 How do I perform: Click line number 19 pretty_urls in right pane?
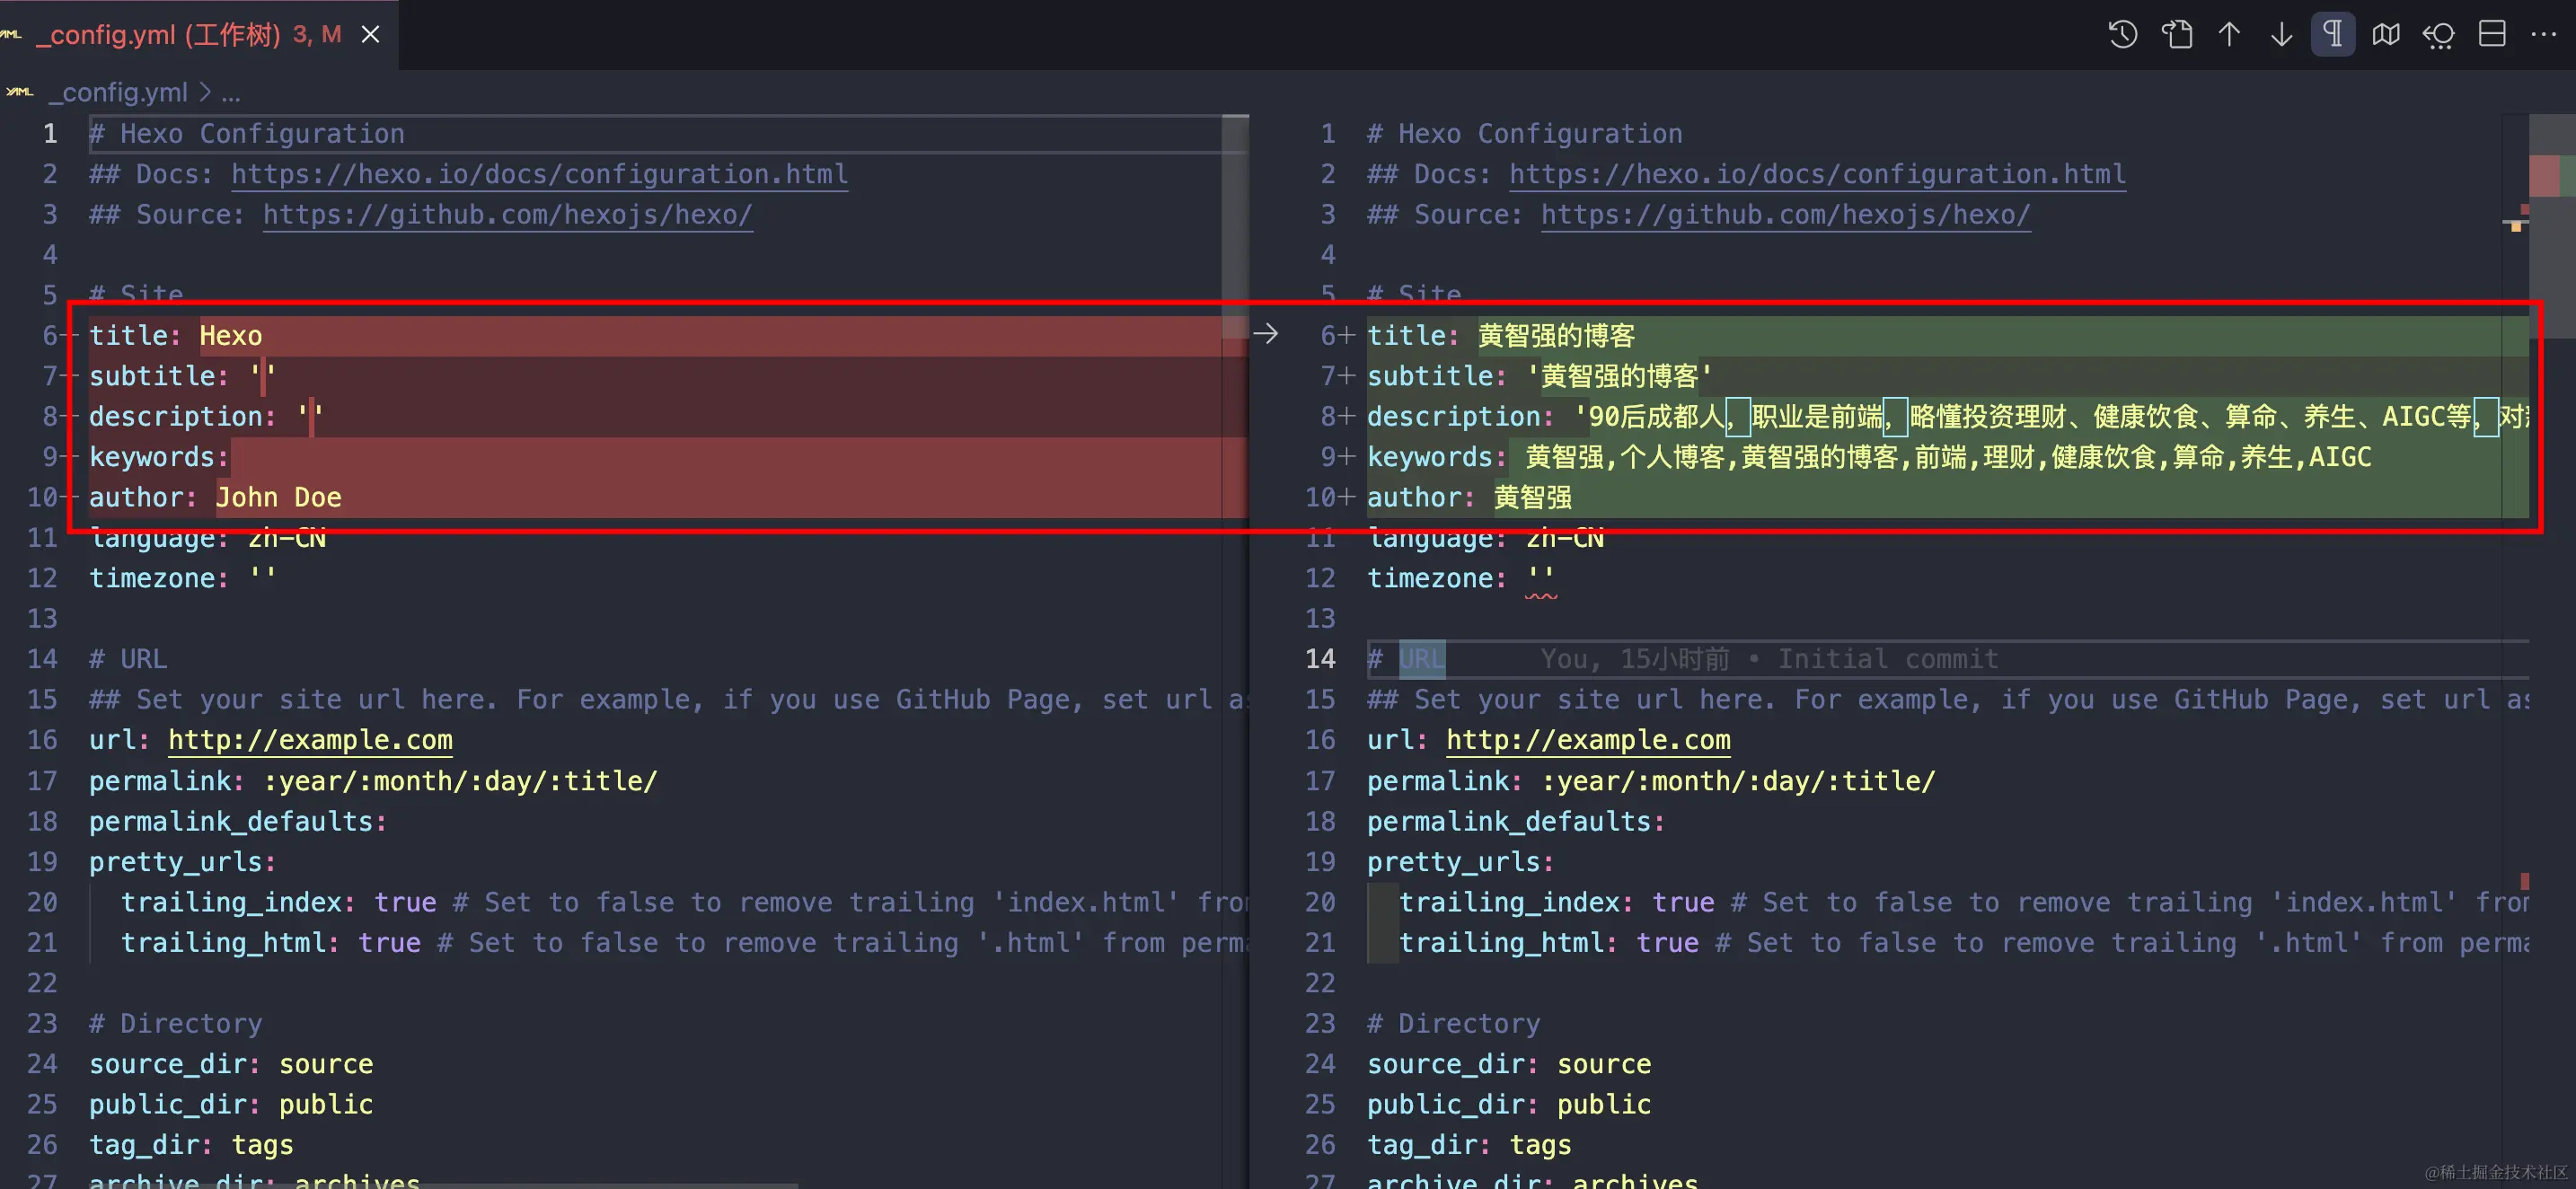(1319, 862)
